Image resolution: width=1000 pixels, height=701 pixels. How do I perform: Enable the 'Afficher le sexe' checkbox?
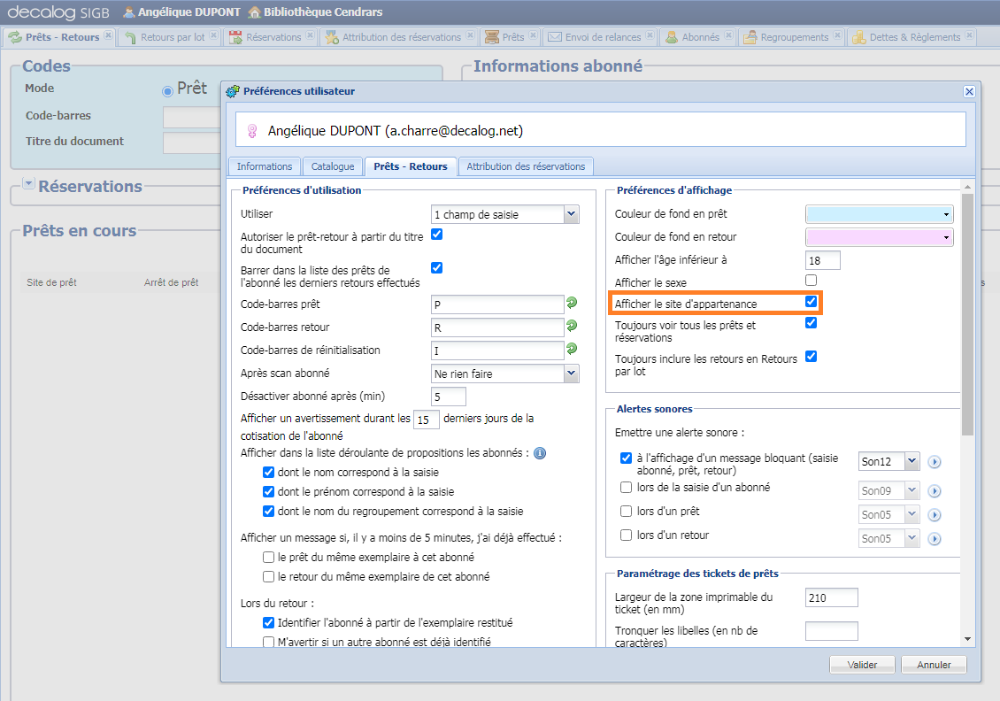click(812, 280)
